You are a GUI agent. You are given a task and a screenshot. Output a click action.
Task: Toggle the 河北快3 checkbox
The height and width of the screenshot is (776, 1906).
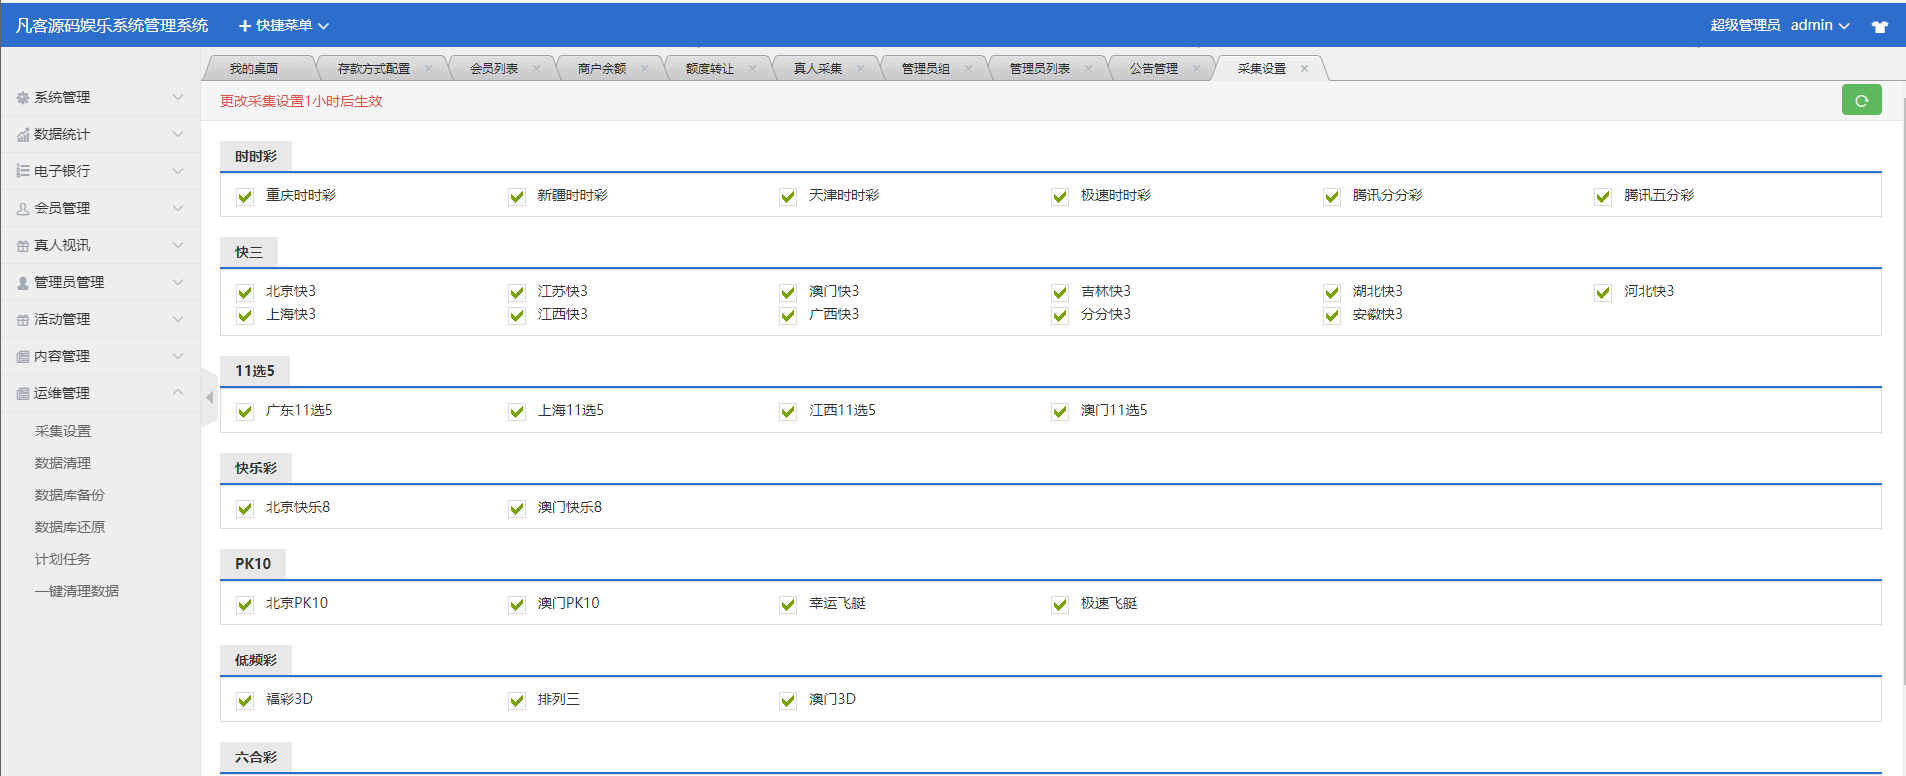click(1603, 293)
